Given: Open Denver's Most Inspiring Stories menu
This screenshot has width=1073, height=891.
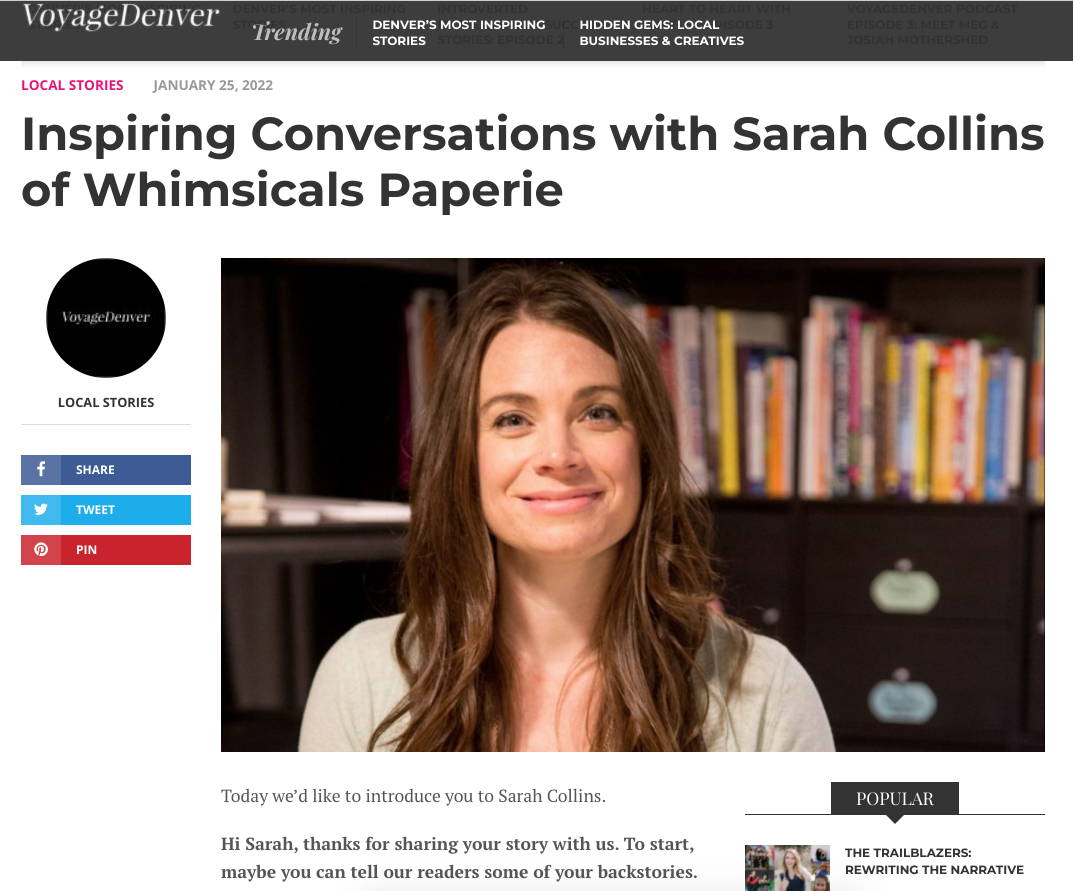Looking at the screenshot, I should [x=458, y=33].
